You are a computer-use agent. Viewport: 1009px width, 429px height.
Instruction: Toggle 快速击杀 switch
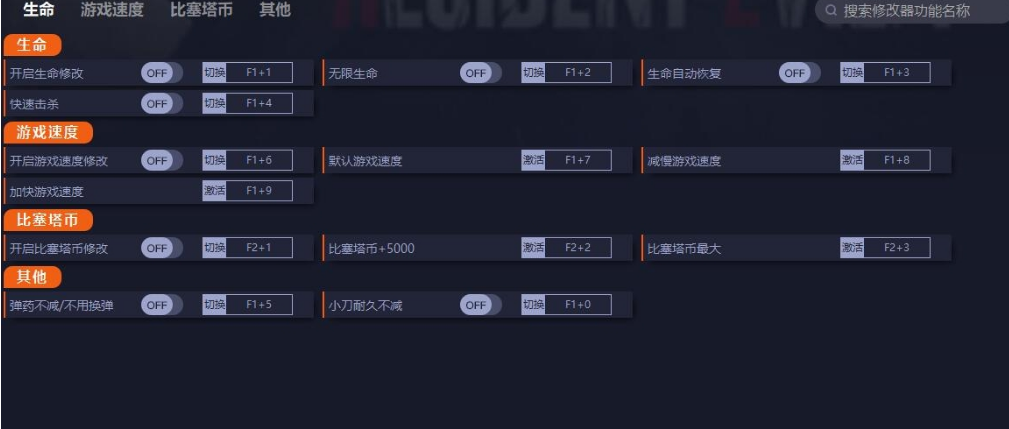[x=161, y=103]
